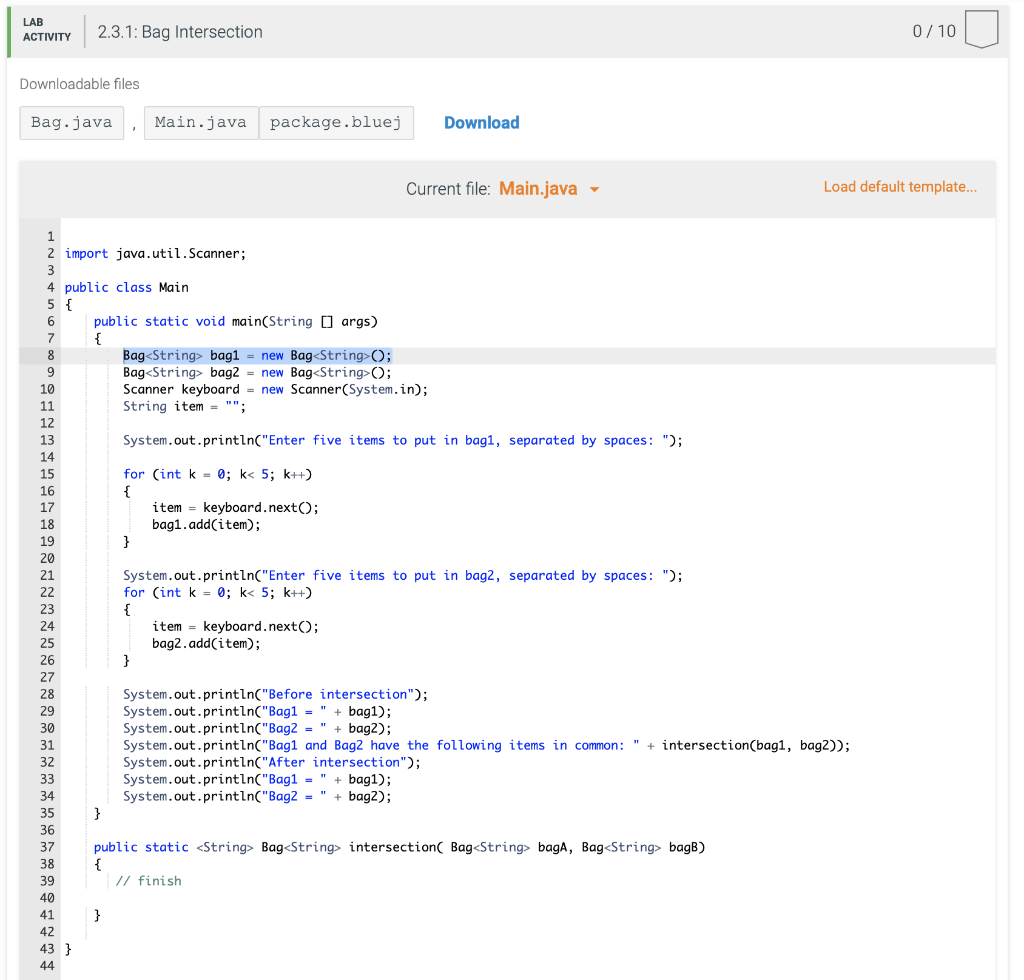The image size is (1024, 980).
Task: Click the closing brace on line 43
Action: coord(68,948)
